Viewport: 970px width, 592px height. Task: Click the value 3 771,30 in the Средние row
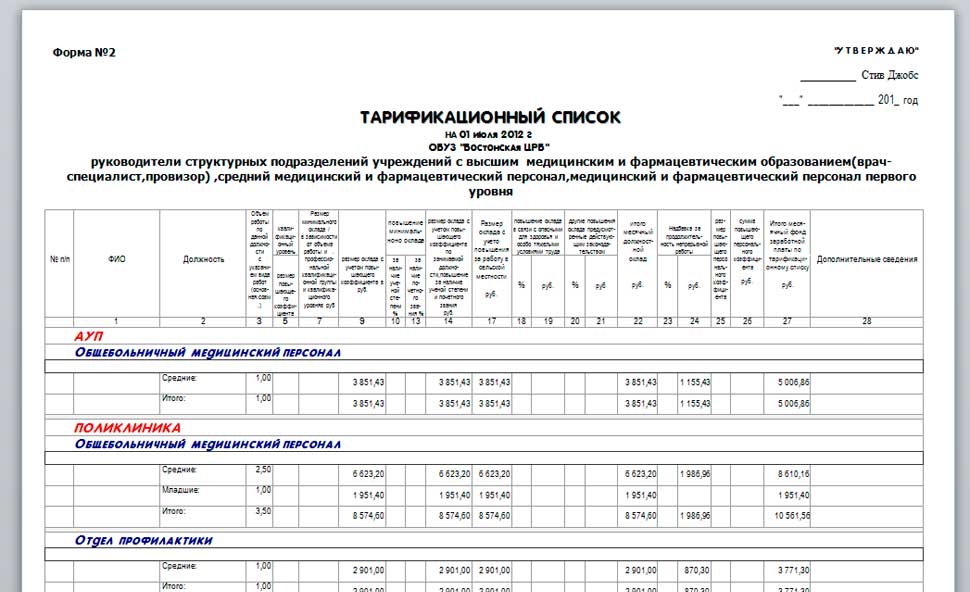pos(794,570)
